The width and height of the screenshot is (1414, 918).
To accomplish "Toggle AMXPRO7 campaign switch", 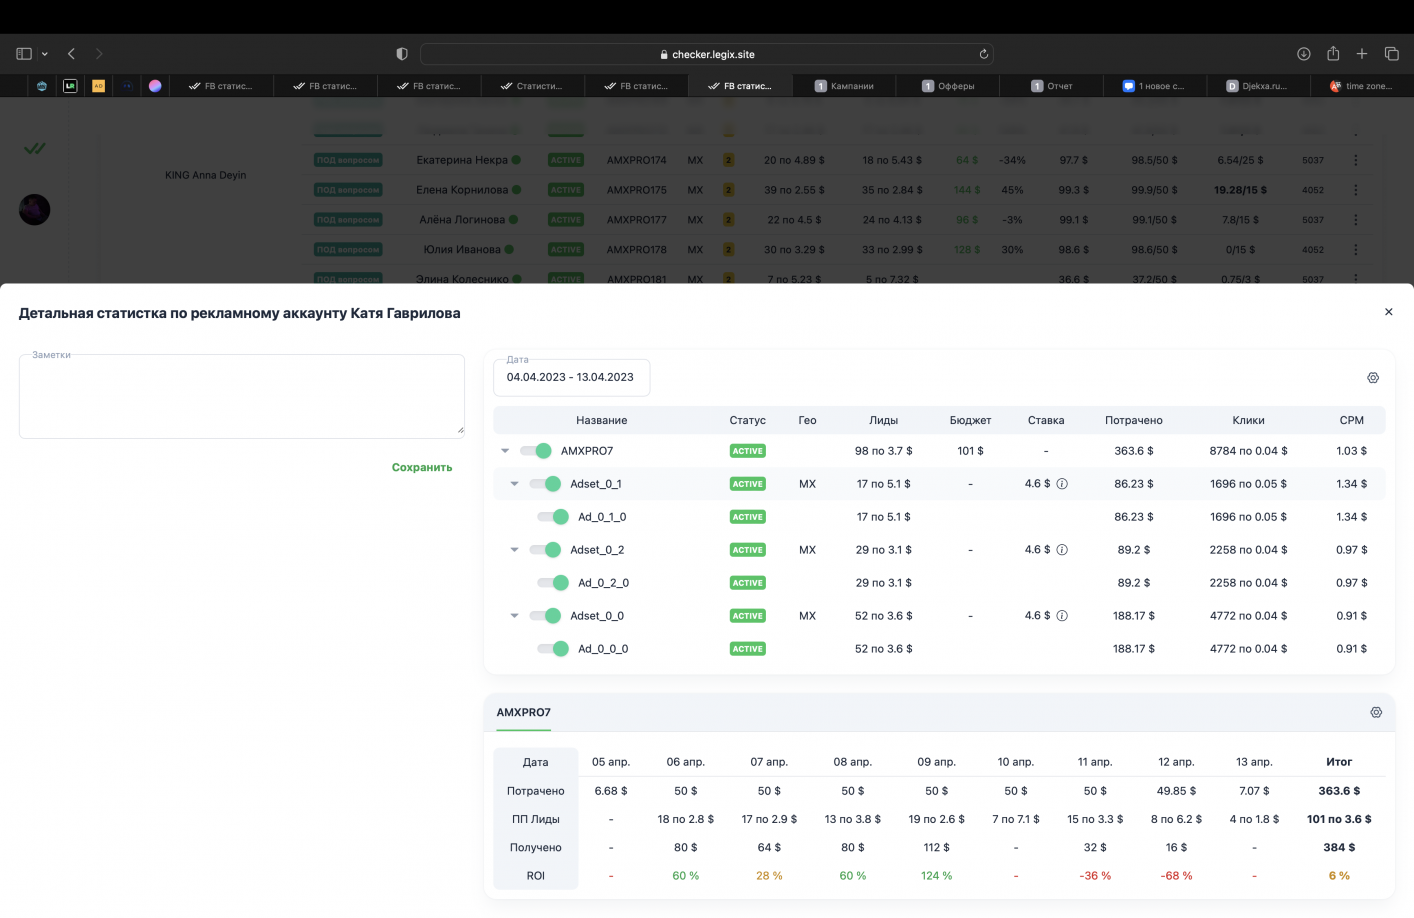I will [537, 451].
